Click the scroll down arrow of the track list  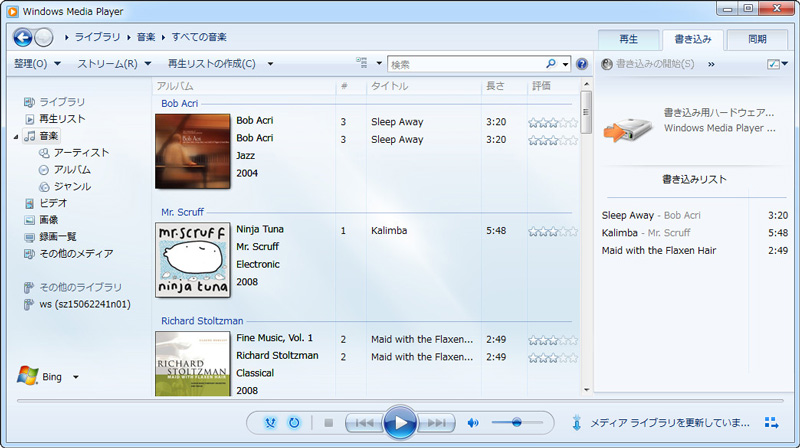[x=586, y=390]
